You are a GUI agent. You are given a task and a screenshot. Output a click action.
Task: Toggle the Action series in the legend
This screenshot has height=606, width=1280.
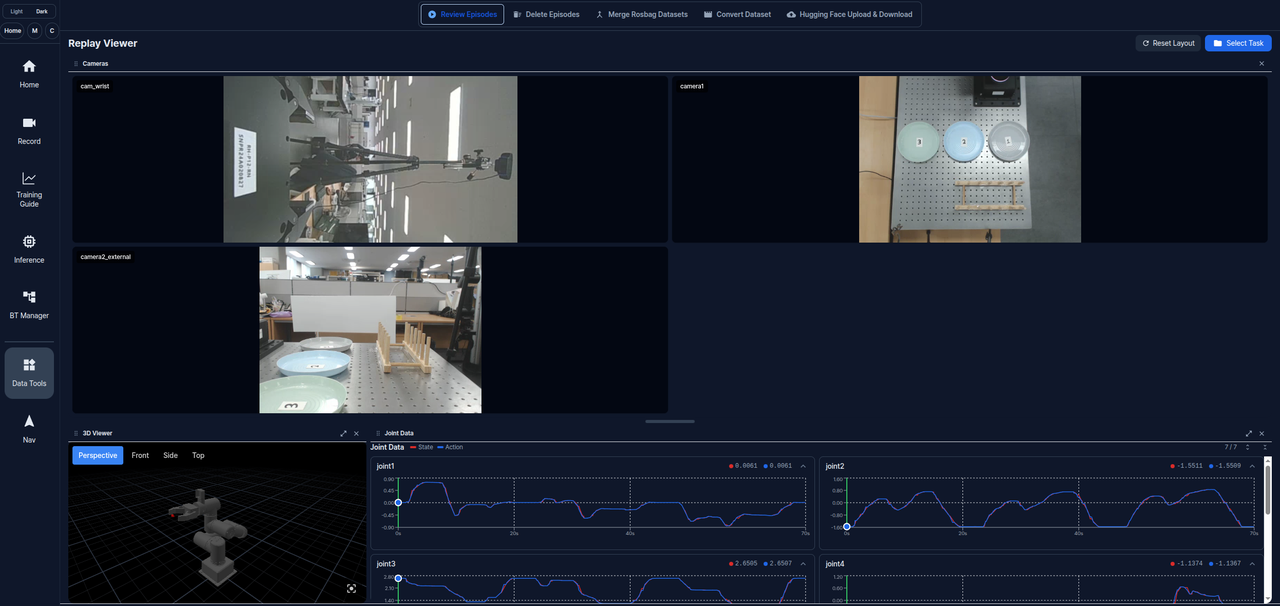pyautogui.click(x=450, y=447)
